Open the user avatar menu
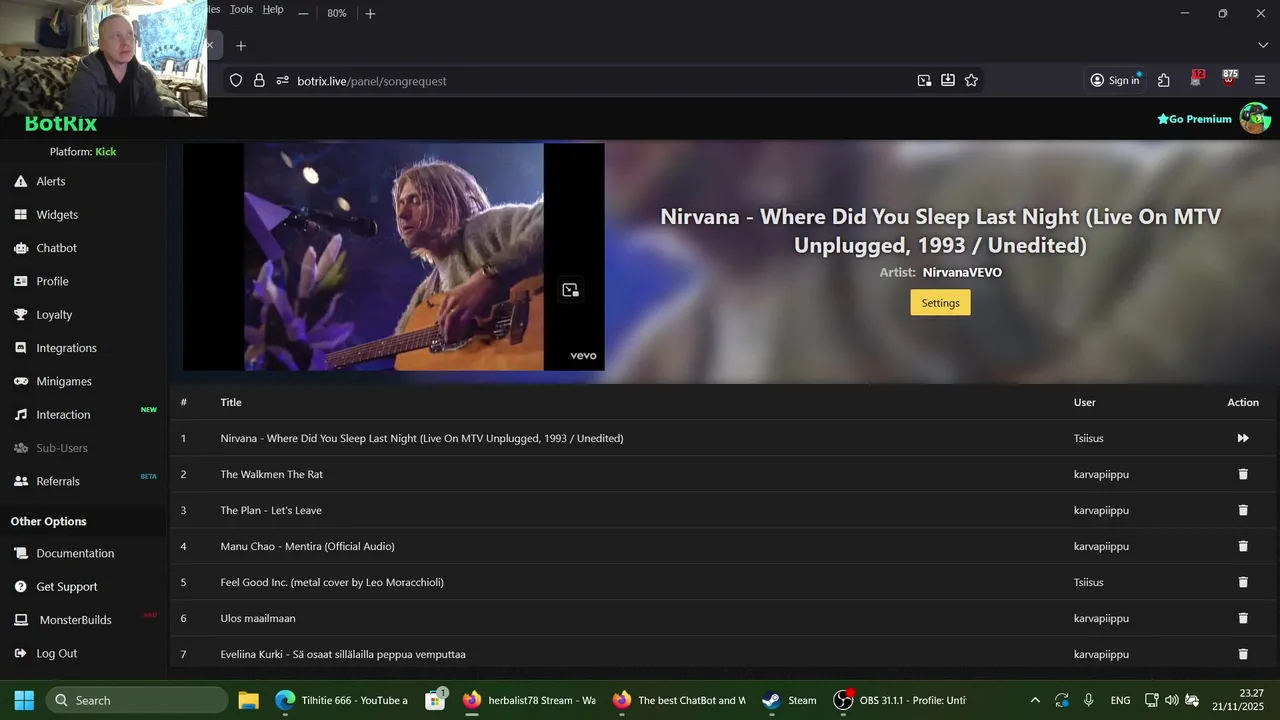The width and height of the screenshot is (1280, 720). (1255, 118)
